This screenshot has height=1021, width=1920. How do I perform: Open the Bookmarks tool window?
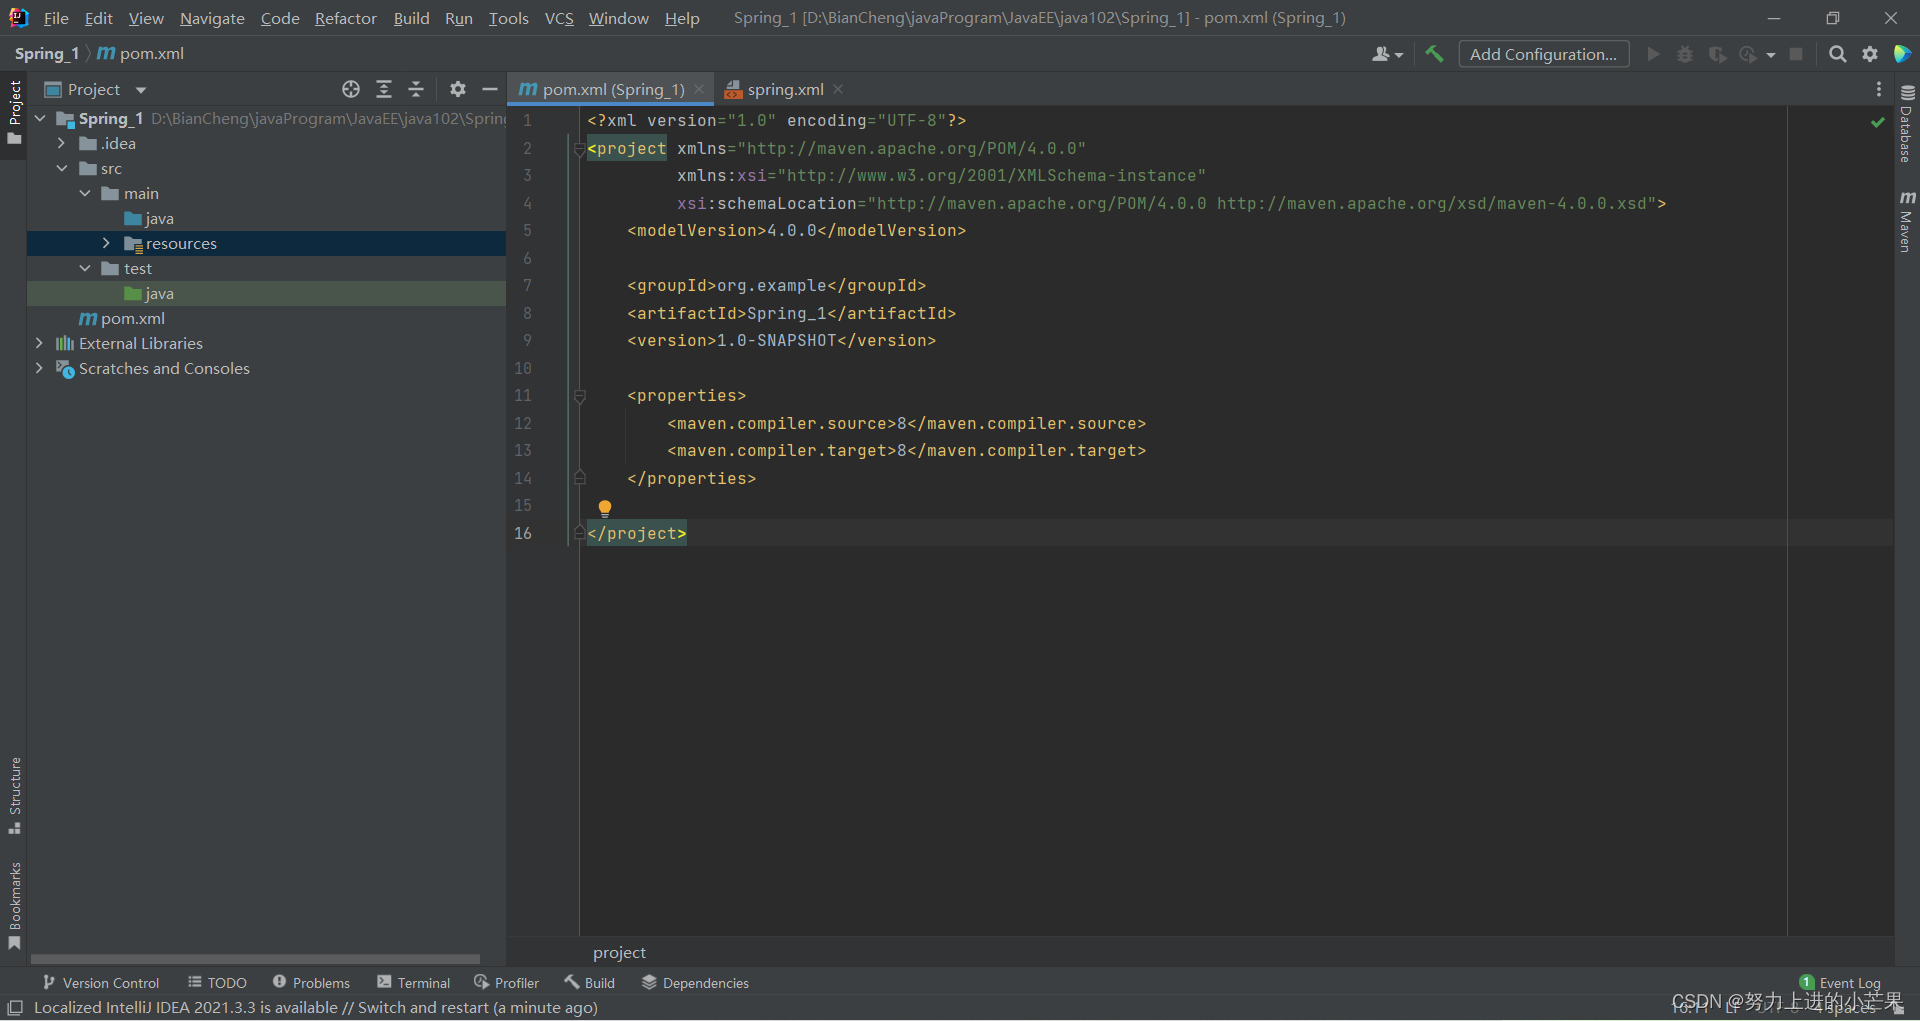[x=14, y=905]
